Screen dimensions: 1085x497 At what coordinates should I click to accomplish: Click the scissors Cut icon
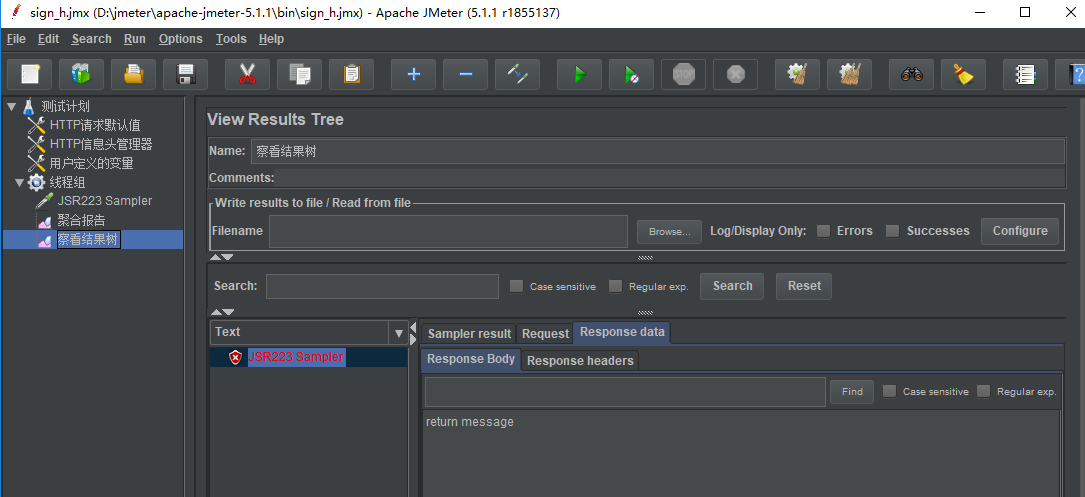pos(247,75)
